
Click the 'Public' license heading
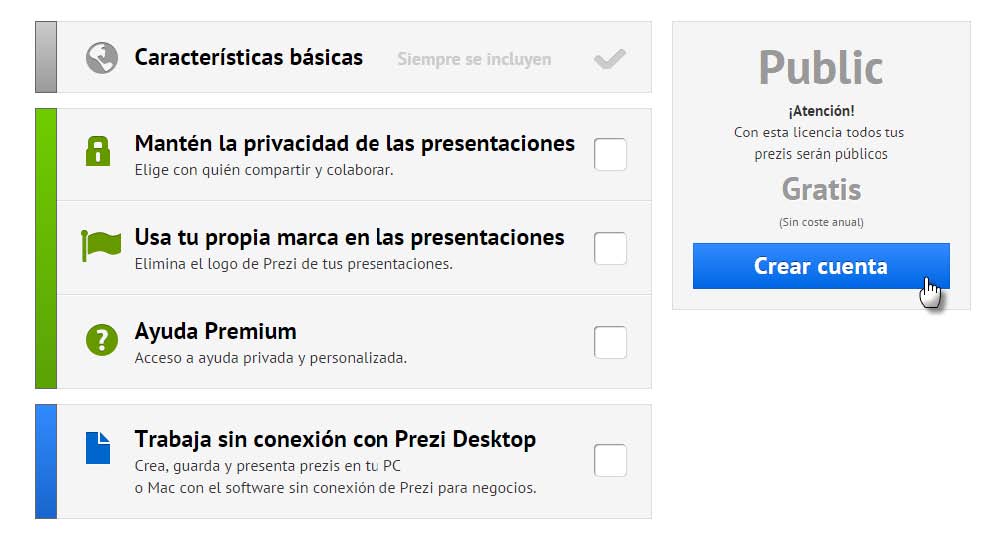[x=820, y=68]
